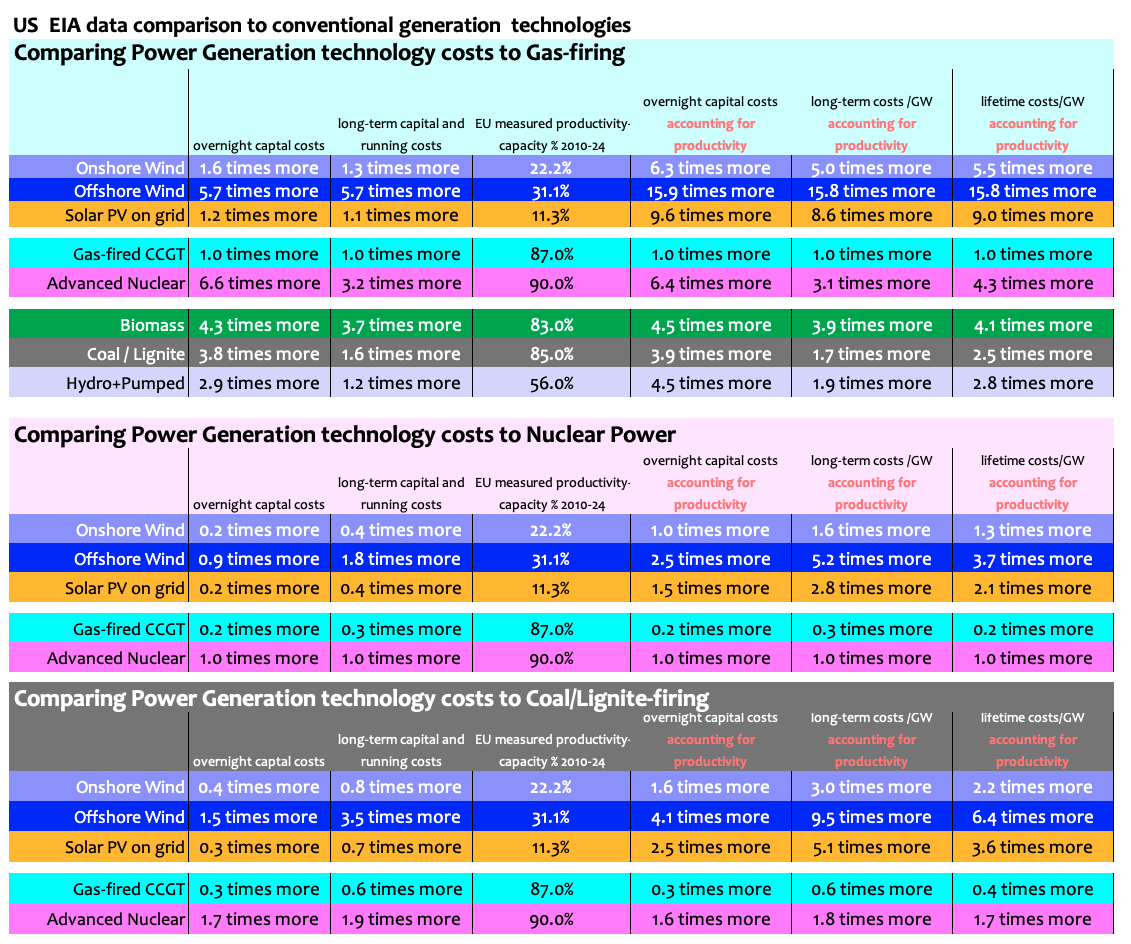Click the US EIA data comparison title
Viewport: 1131px width, 944px height.
322,24
